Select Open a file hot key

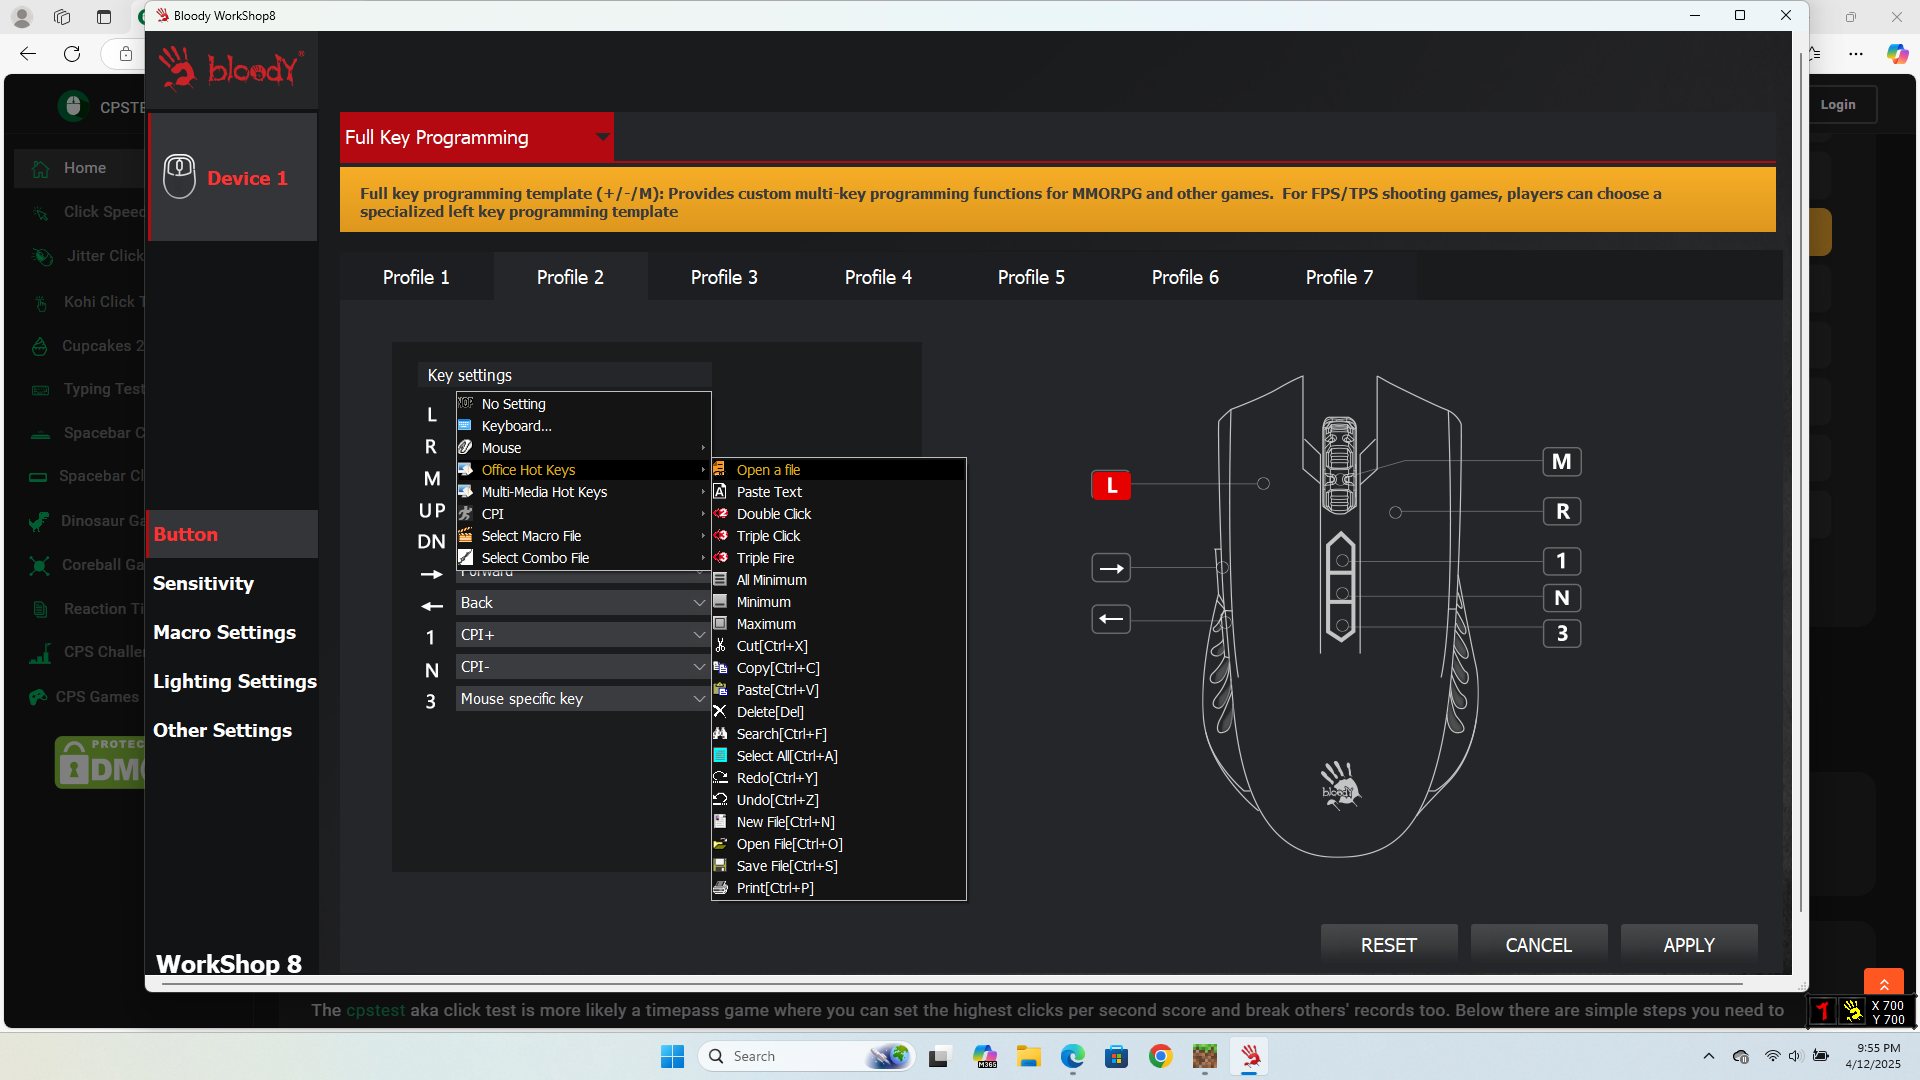[838, 470]
